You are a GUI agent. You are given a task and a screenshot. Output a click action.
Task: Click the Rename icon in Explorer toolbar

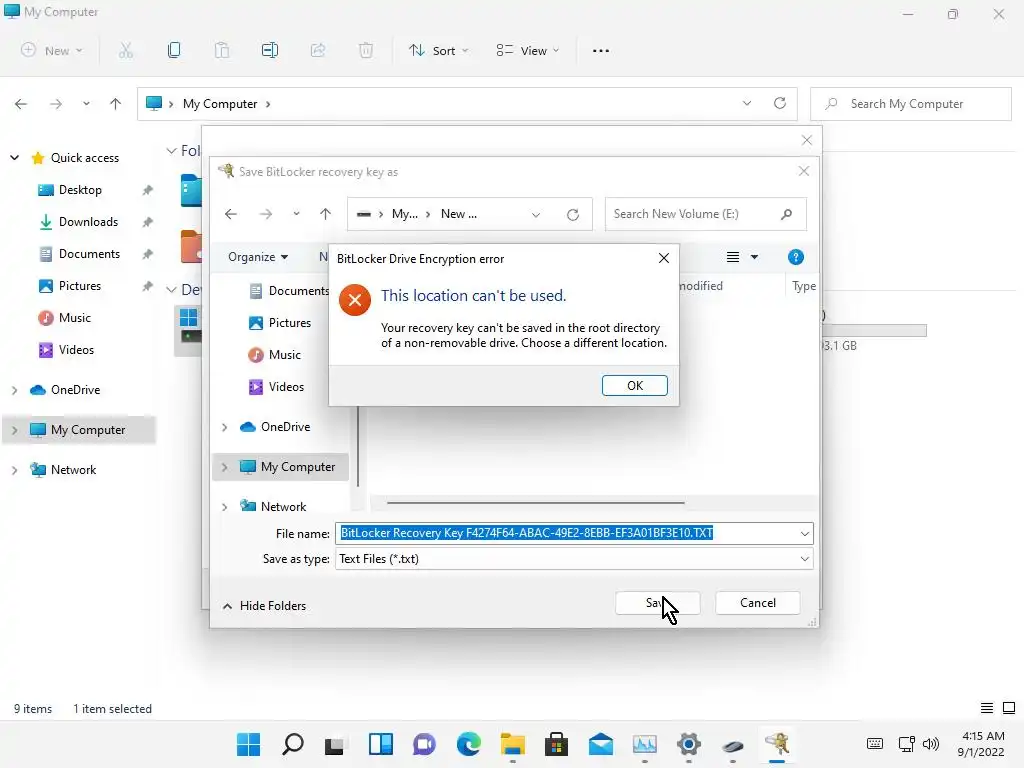click(x=270, y=50)
